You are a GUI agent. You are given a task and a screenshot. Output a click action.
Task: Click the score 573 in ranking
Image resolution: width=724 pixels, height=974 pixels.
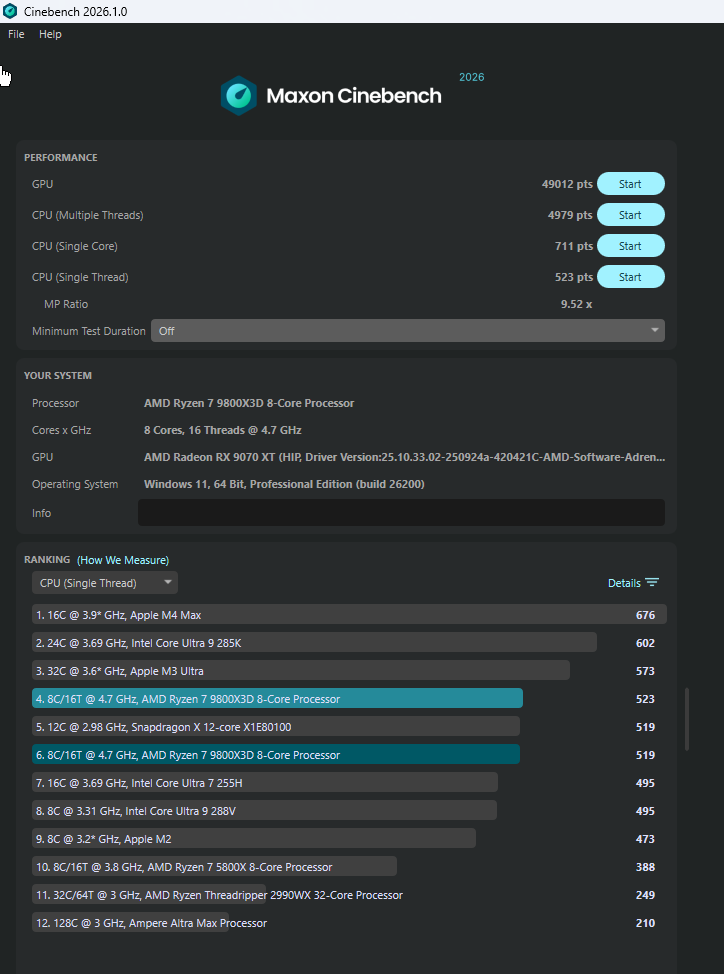645,670
